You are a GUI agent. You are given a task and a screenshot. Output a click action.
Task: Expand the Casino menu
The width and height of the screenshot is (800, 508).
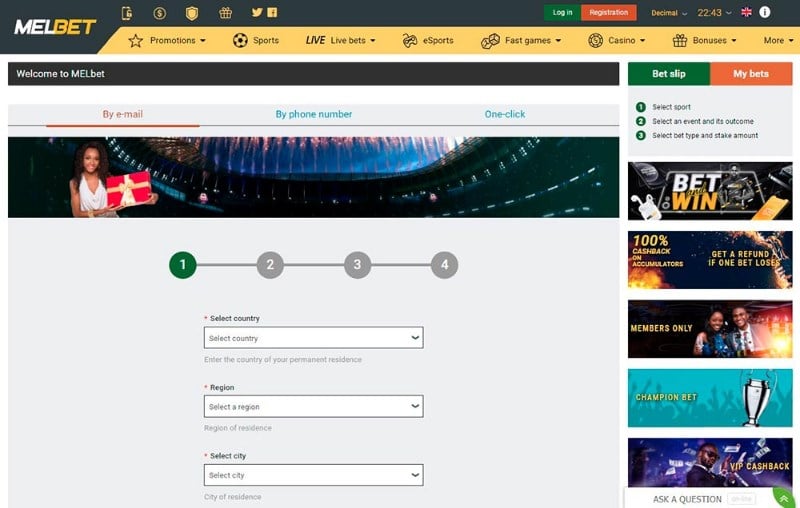pos(627,40)
